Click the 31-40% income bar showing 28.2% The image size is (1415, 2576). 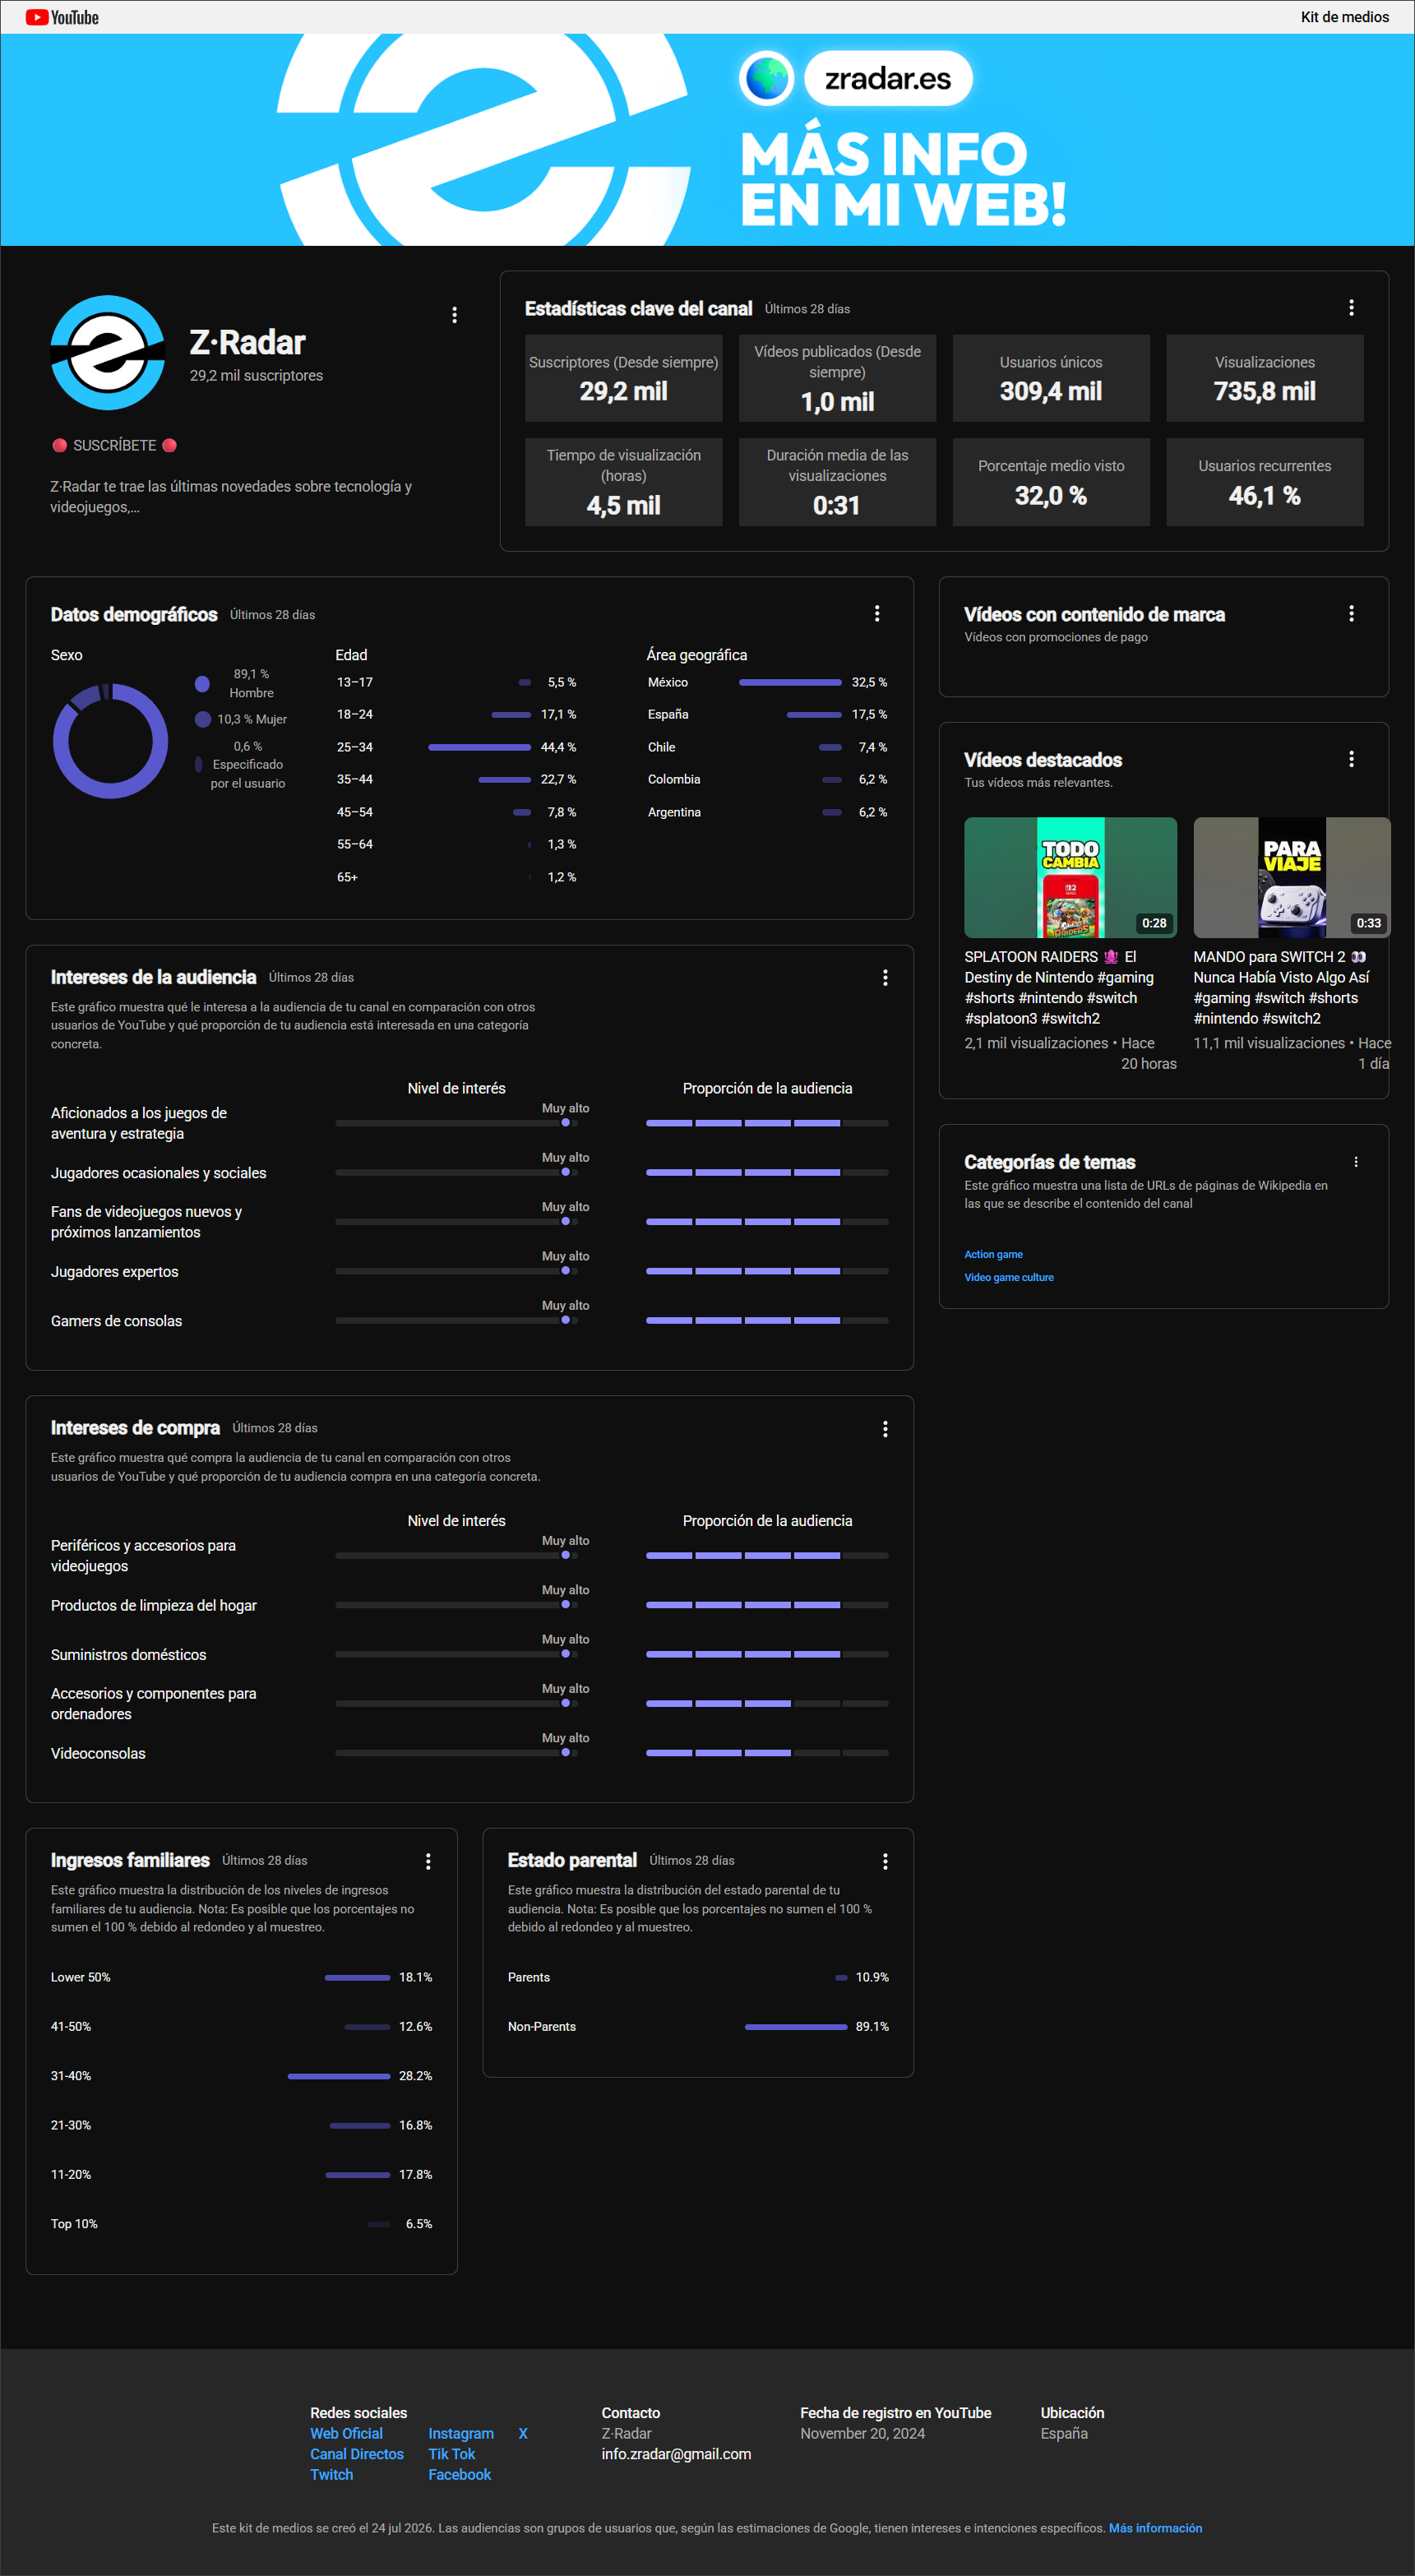[339, 2076]
